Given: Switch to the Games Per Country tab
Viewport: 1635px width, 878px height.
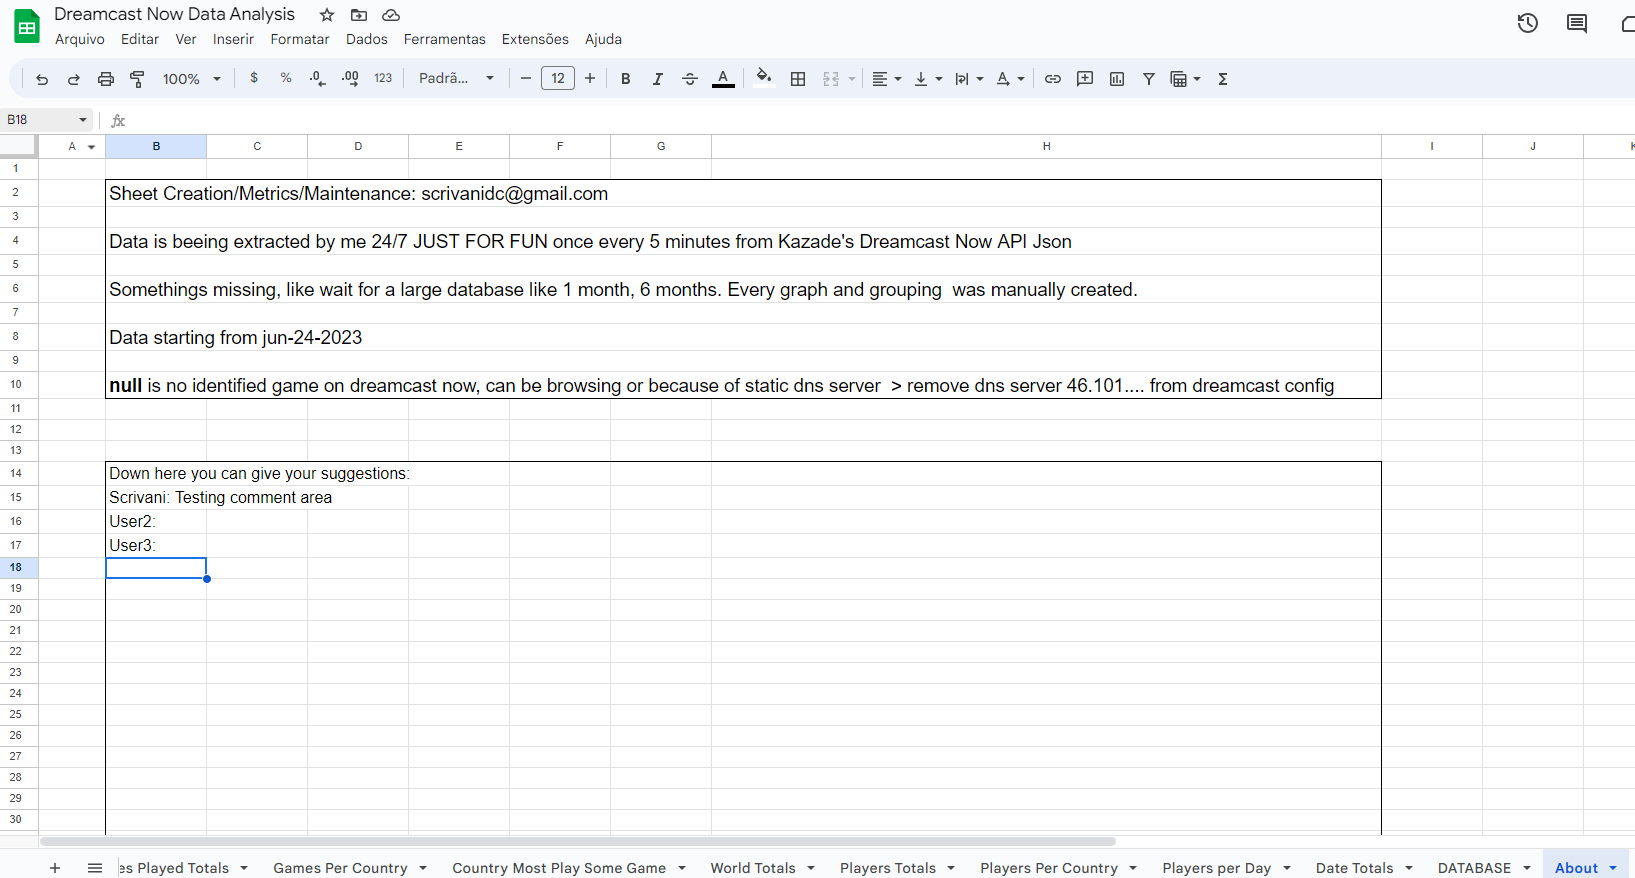Looking at the screenshot, I should coord(340,868).
